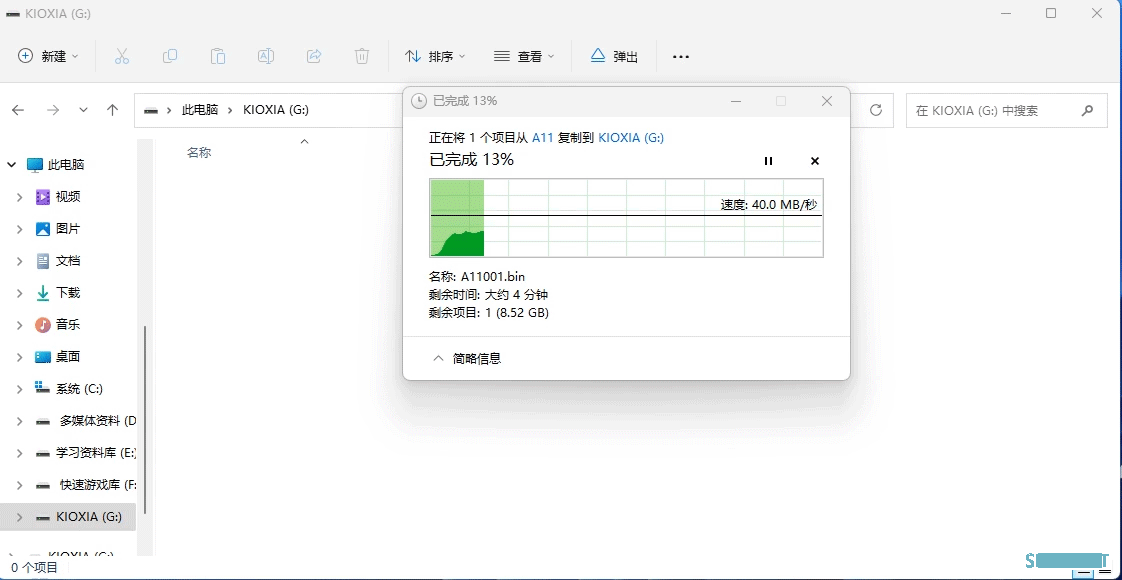Expand the 系统 (C:) drive node
The height and width of the screenshot is (580, 1122).
(x=20, y=389)
